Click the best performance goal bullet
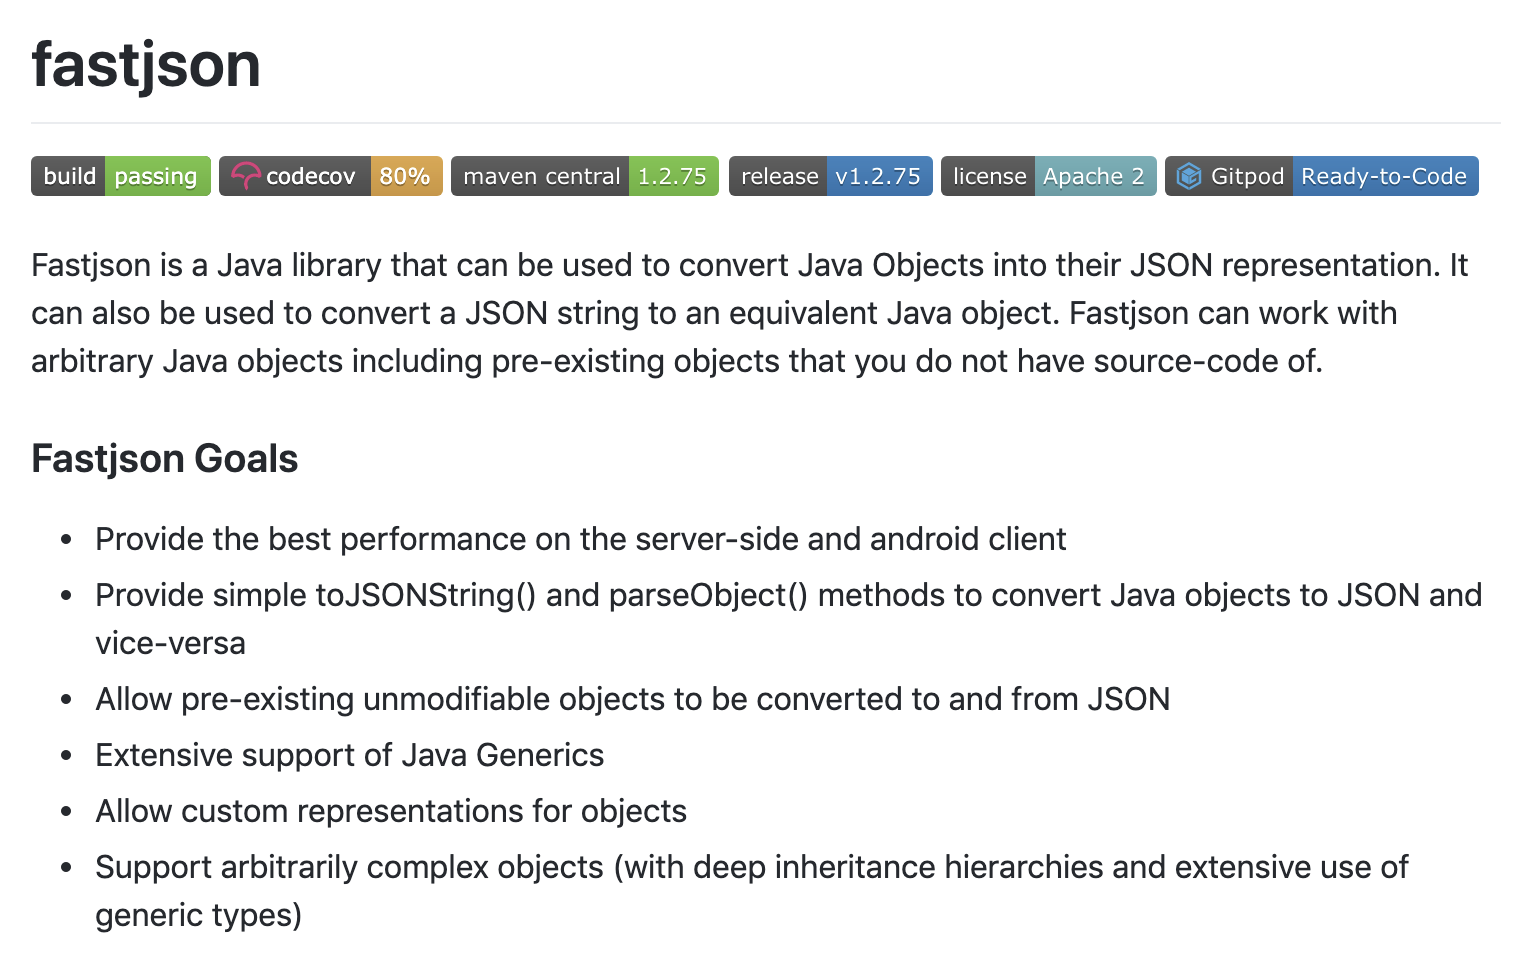 (x=580, y=539)
